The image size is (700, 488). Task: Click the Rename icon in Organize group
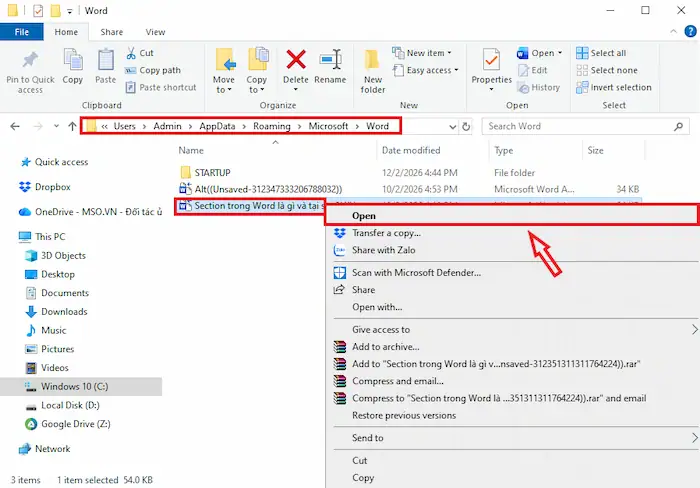(330, 60)
